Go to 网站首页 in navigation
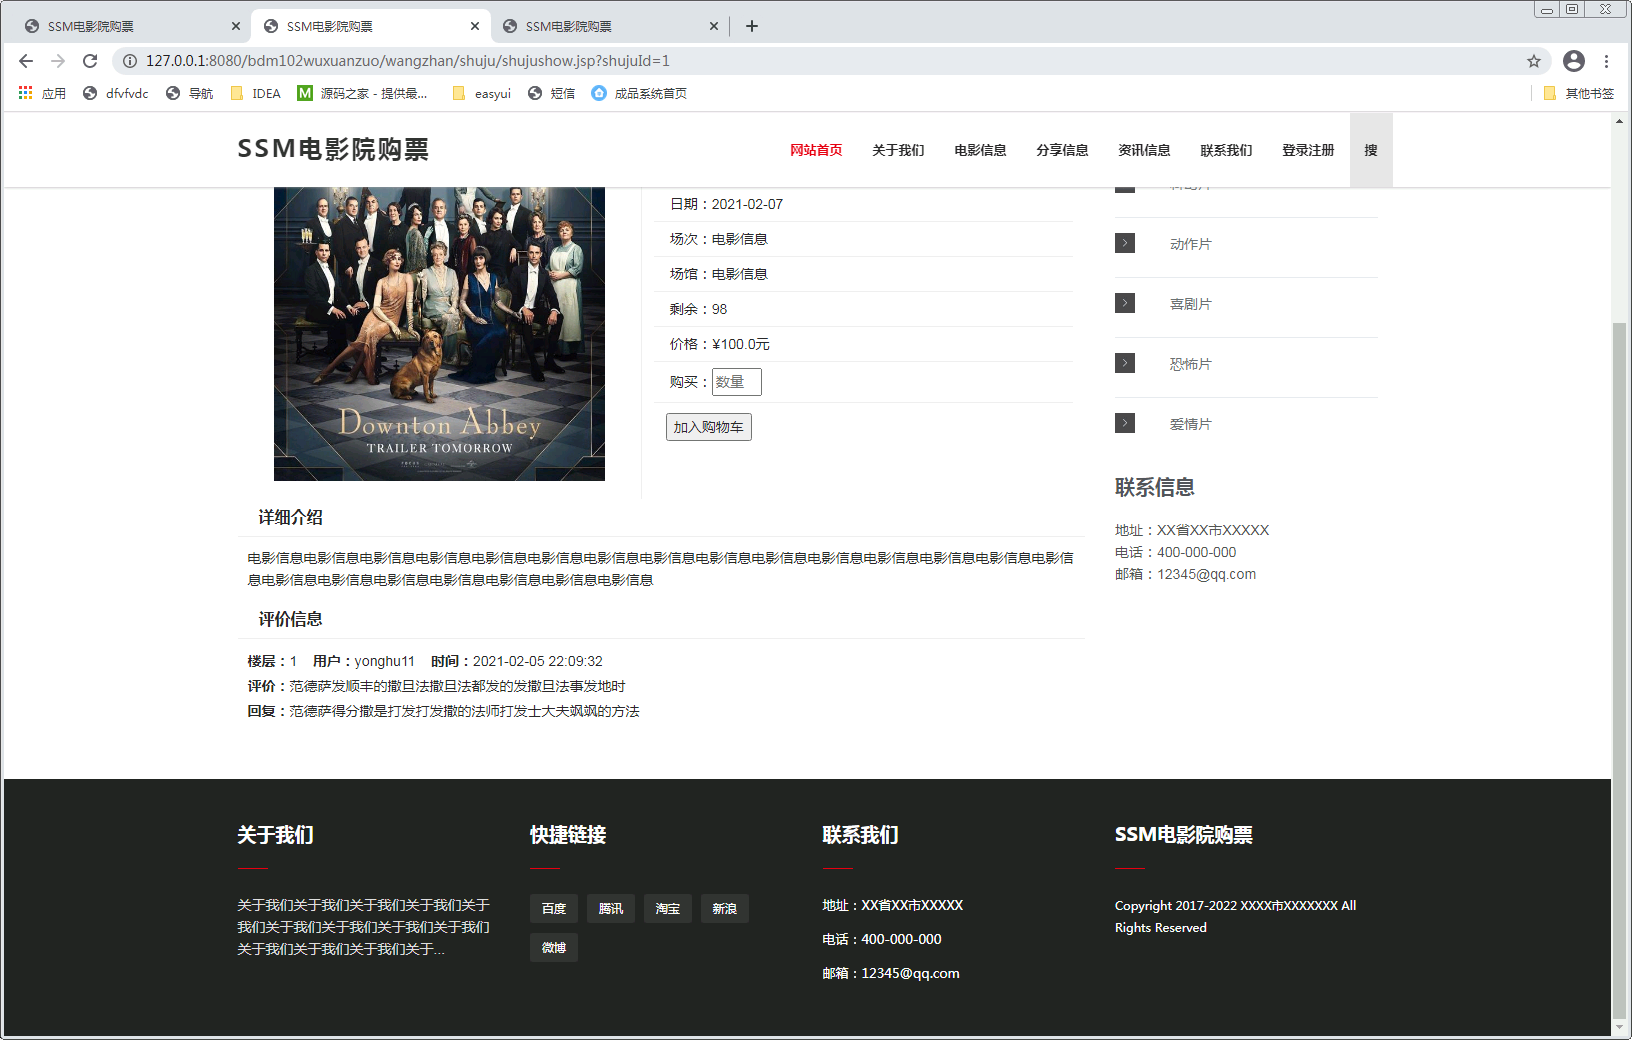Image resolution: width=1632 pixels, height=1040 pixels. tap(816, 150)
